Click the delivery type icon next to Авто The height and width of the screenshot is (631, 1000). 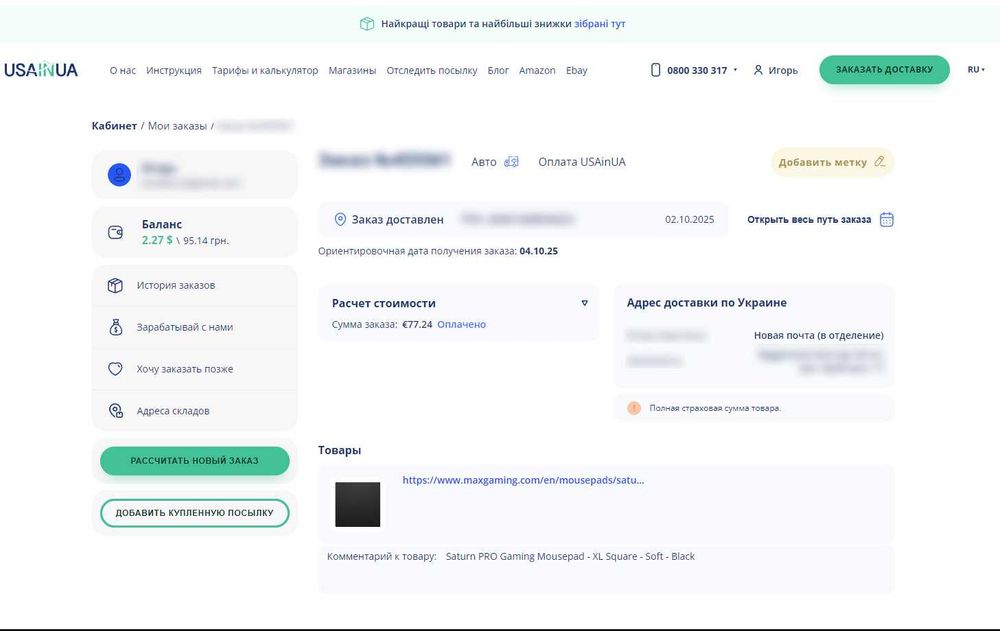[511, 162]
